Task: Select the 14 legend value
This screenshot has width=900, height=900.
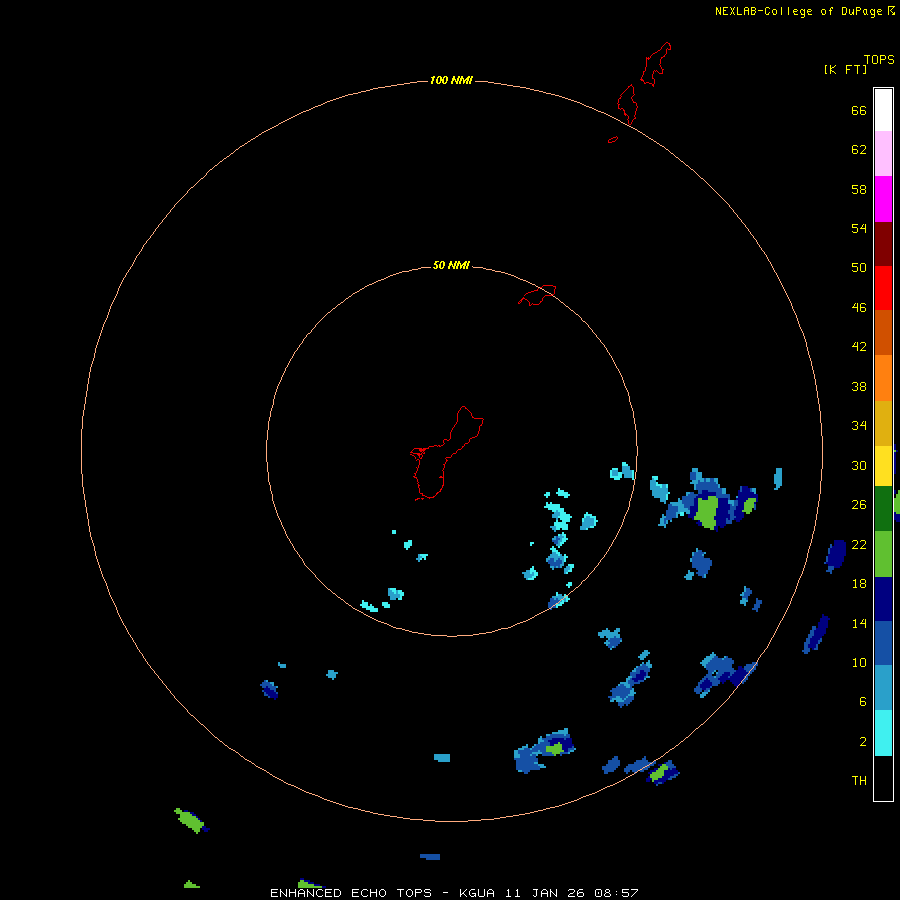Action: 859,623
